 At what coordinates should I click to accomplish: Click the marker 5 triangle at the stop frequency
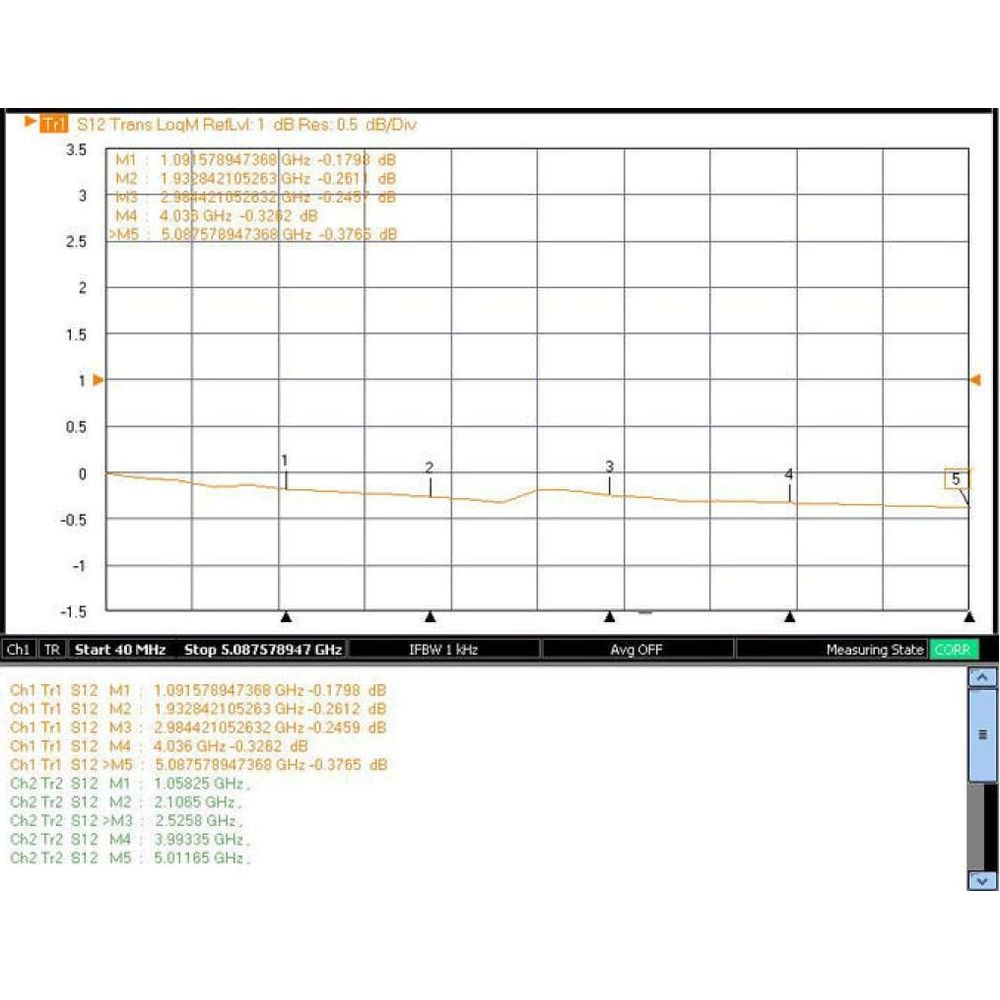[x=969, y=617]
